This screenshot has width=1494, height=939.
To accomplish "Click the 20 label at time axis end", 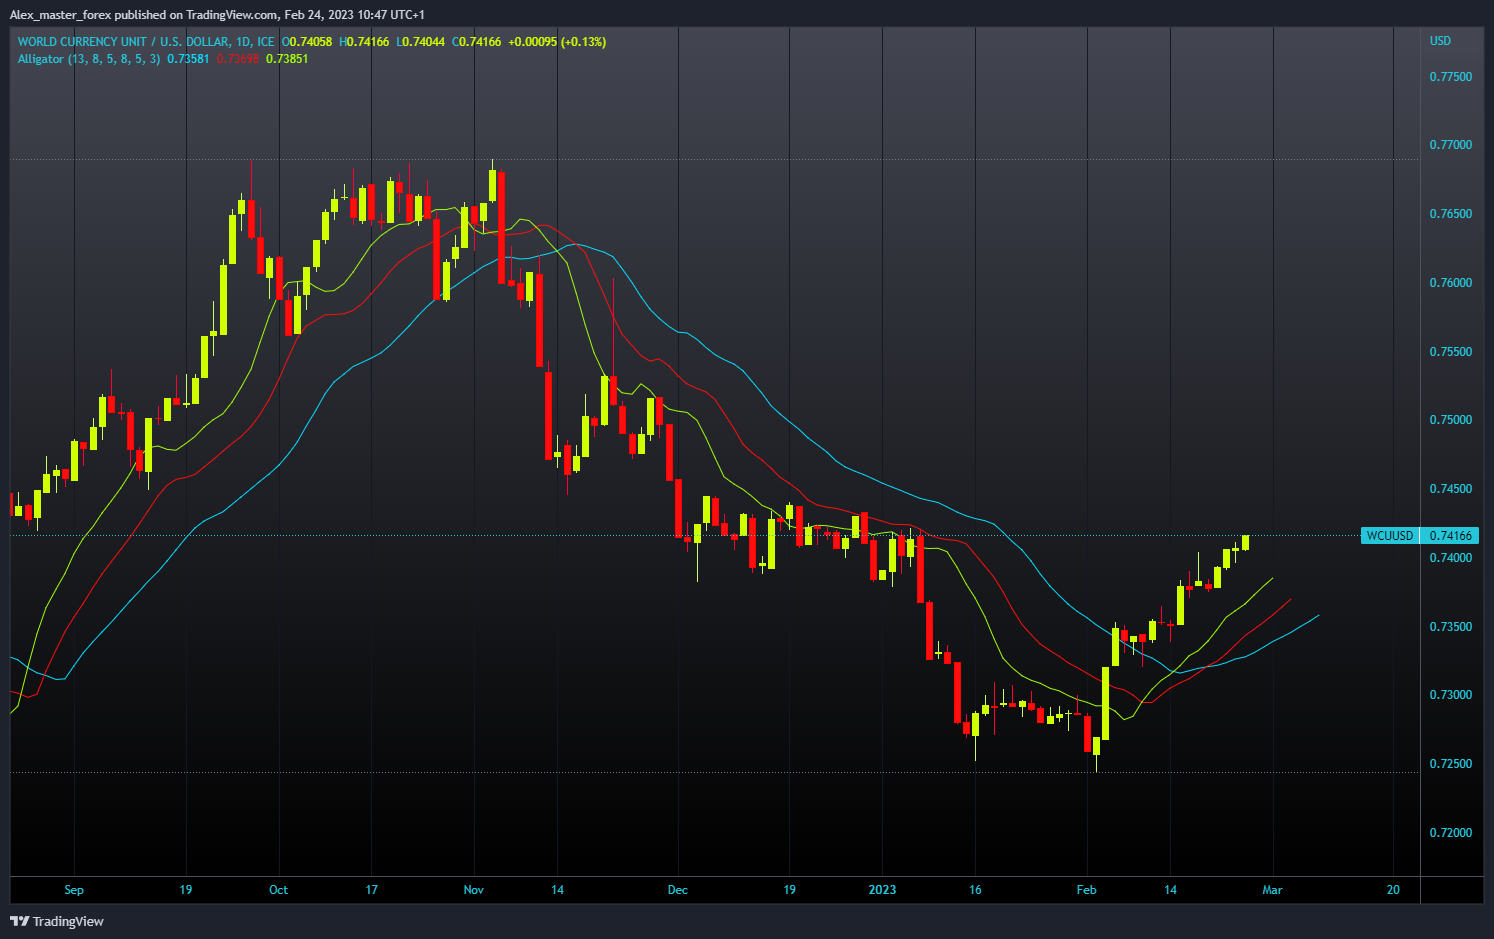I will [x=1393, y=890].
